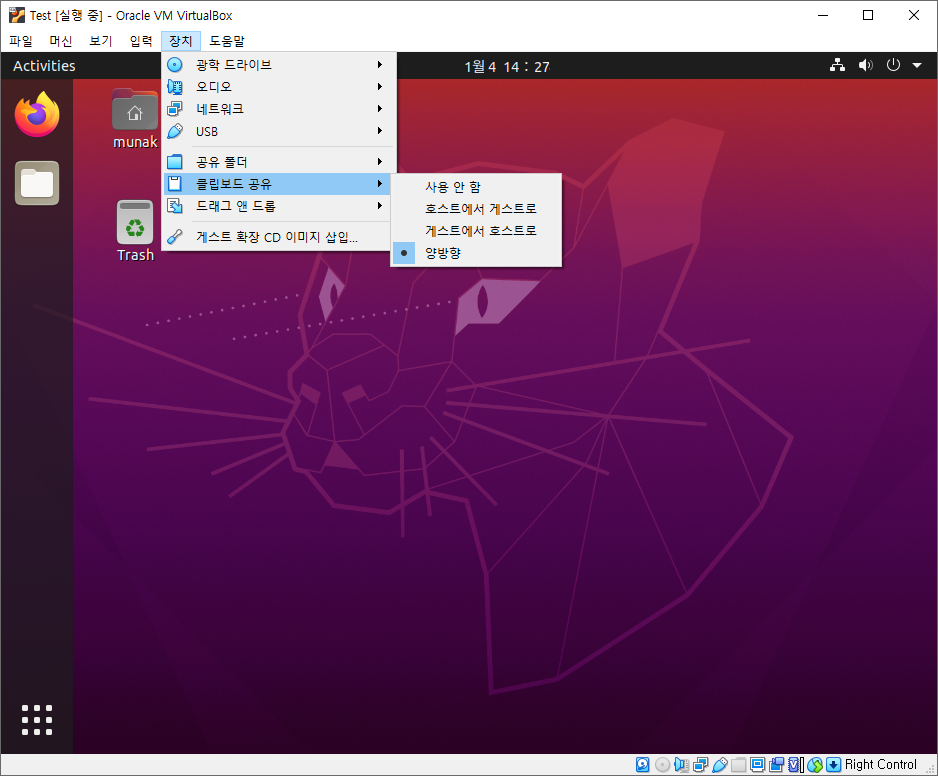
Task: Open the '보기' menu
Action: pyautogui.click(x=100, y=41)
